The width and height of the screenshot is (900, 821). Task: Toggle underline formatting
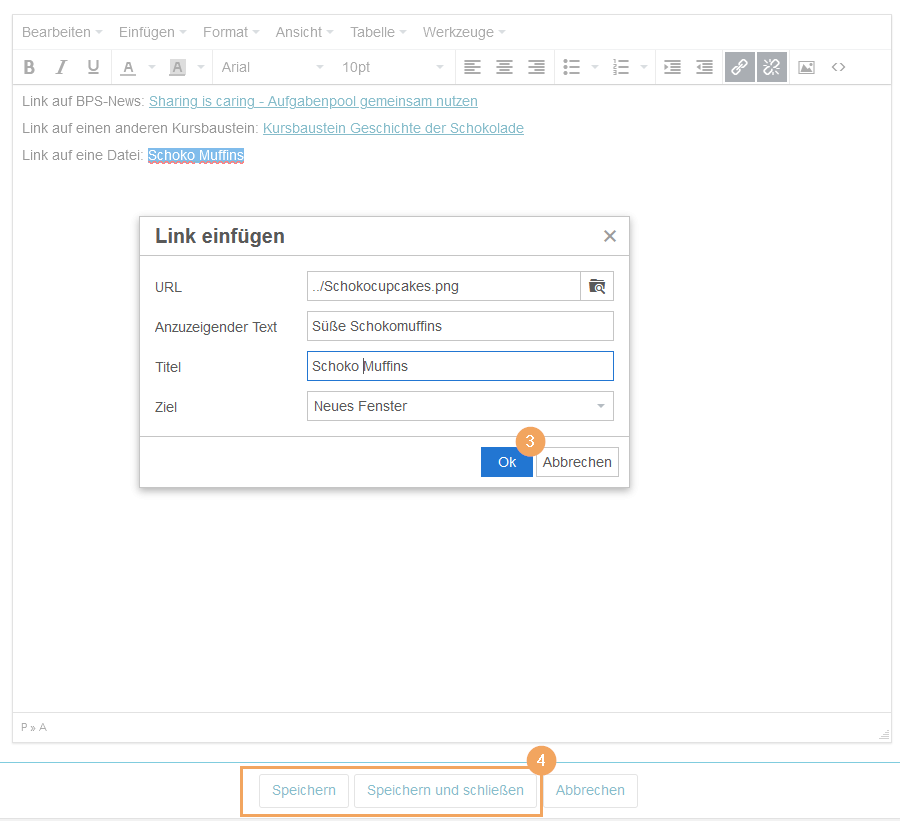point(93,67)
